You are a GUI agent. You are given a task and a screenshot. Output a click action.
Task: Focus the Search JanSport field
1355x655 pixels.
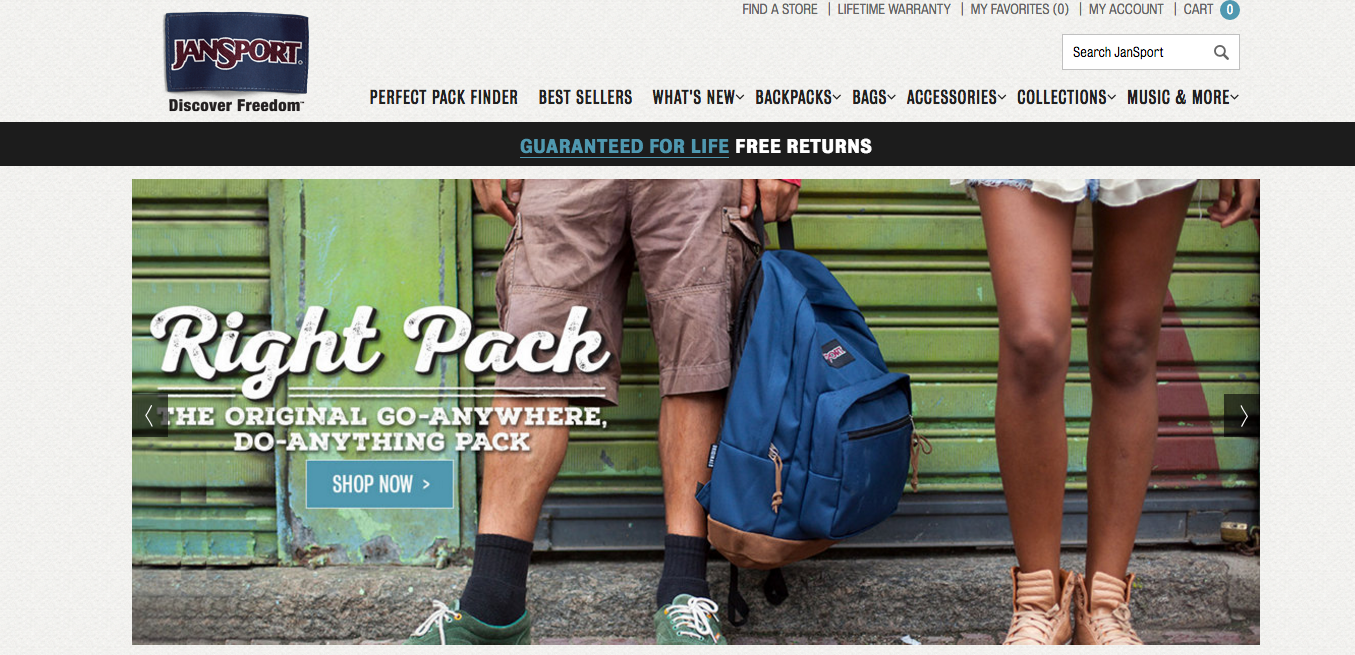click(x=1137, y=53)
